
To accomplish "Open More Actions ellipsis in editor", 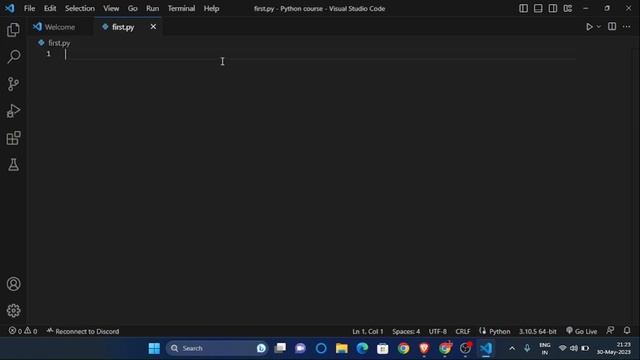I will point(627,27).
